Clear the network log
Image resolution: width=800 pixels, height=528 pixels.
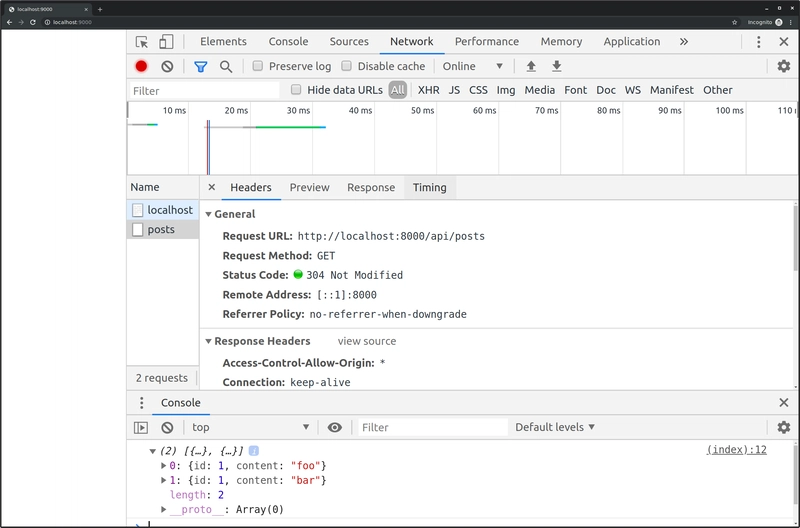(x=167, y=66)
